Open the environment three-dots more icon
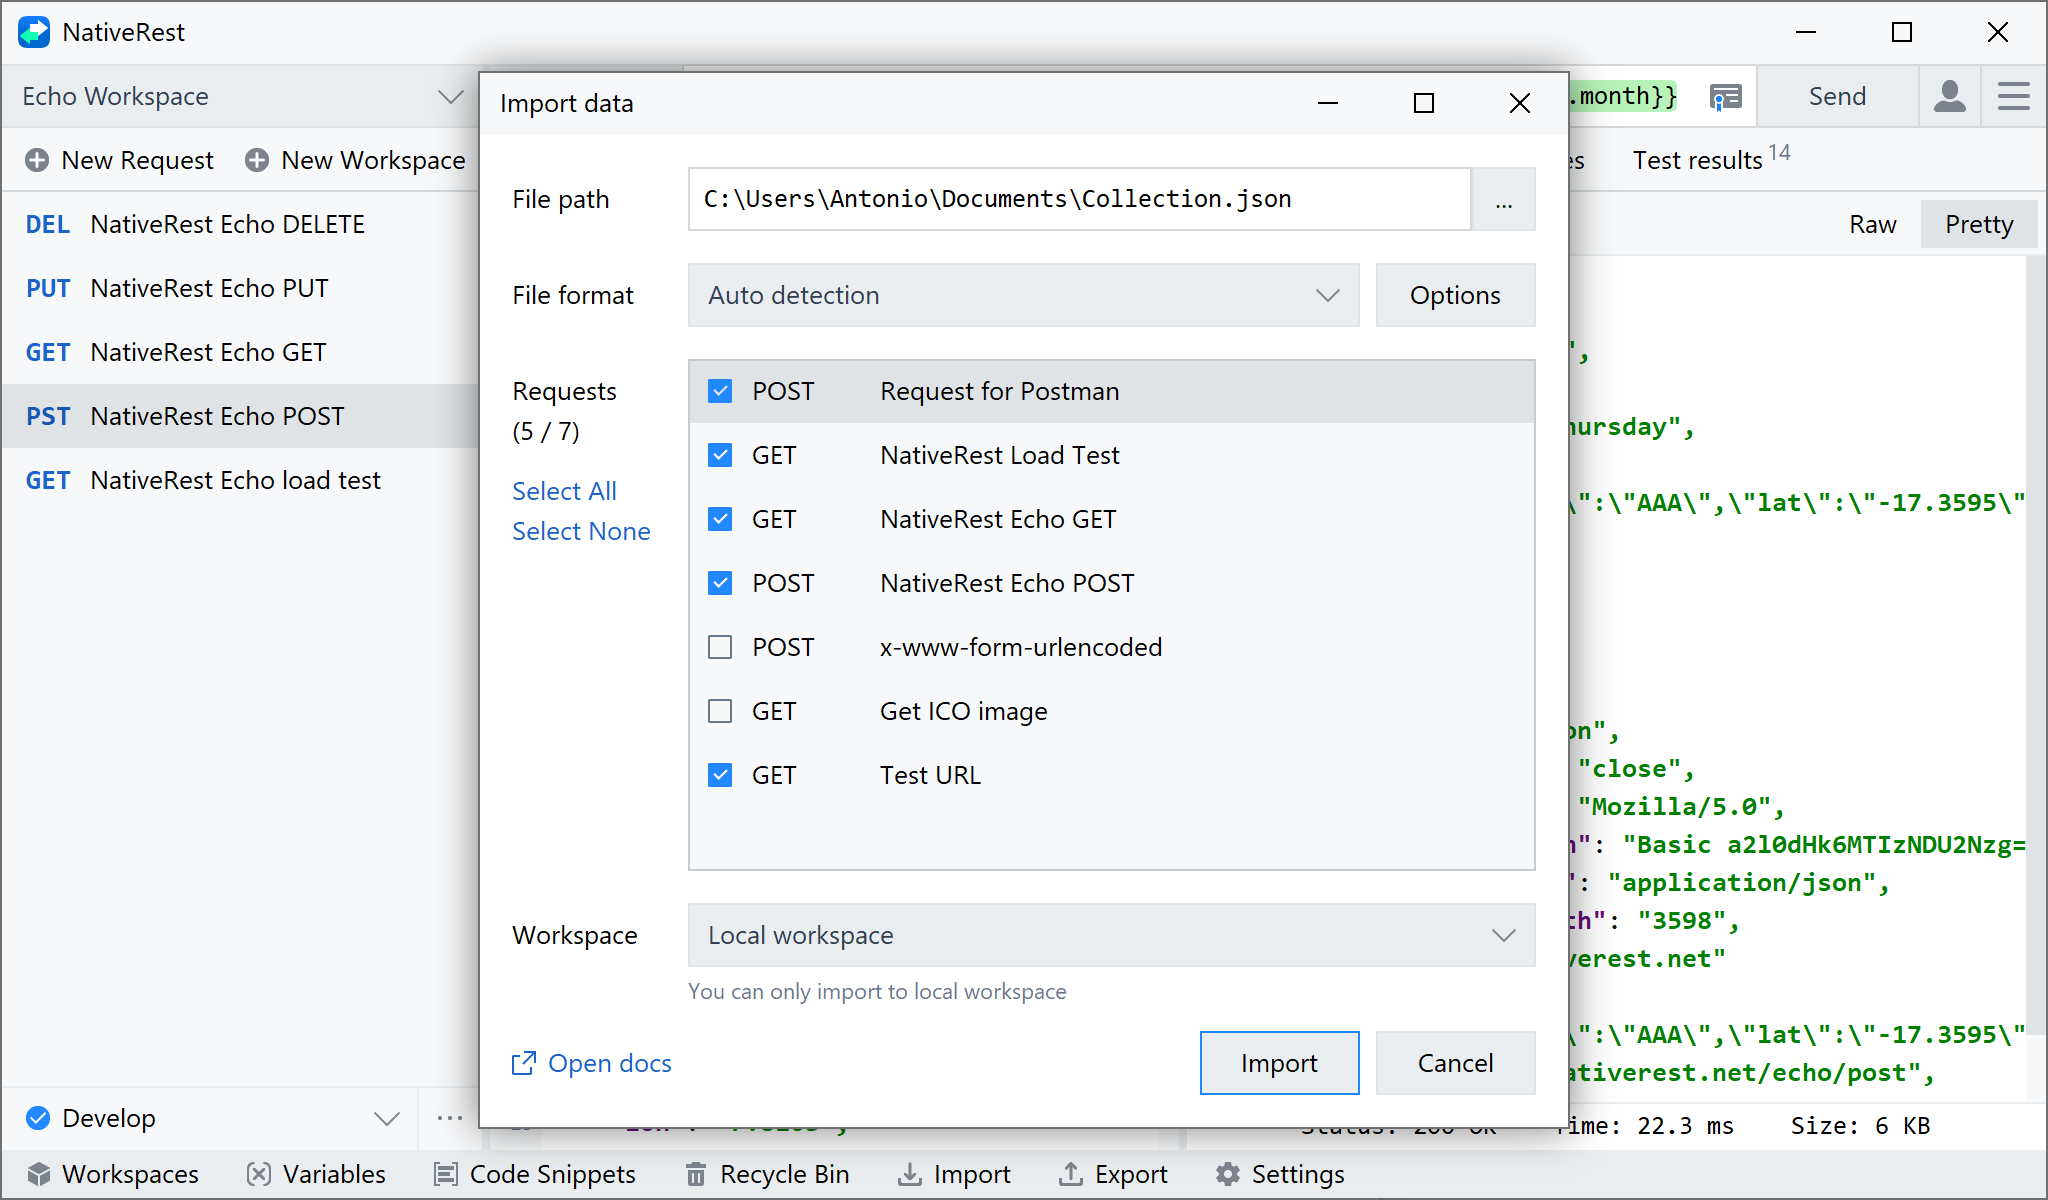The width and height of the screenshot is (2048, 1200). 450,1118
